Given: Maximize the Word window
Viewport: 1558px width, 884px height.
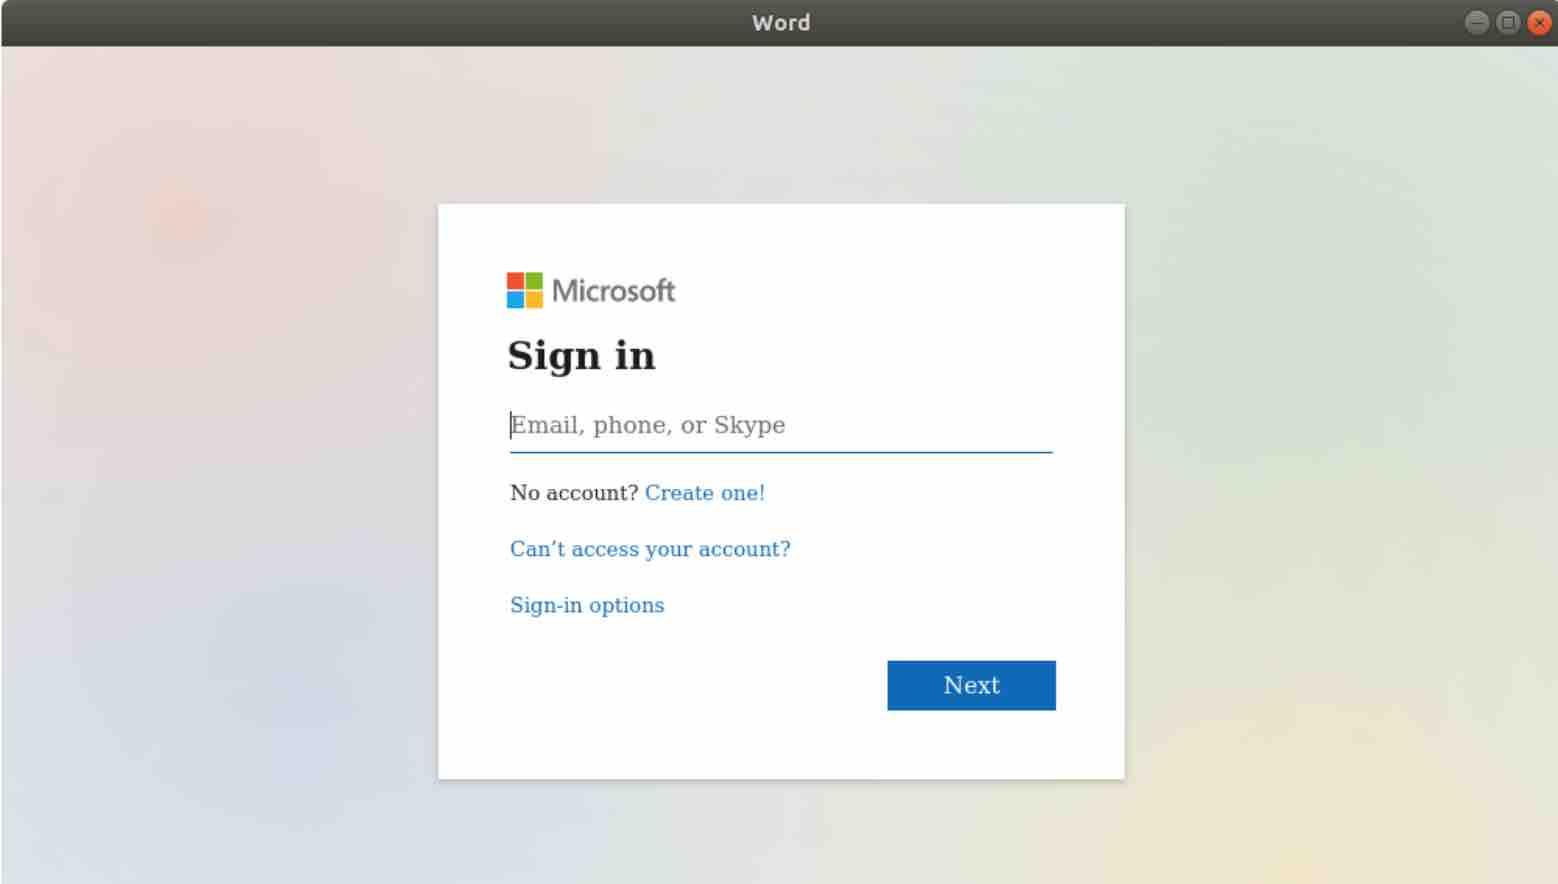Looking at the screenshot, I should click(x=1508, y=22).
